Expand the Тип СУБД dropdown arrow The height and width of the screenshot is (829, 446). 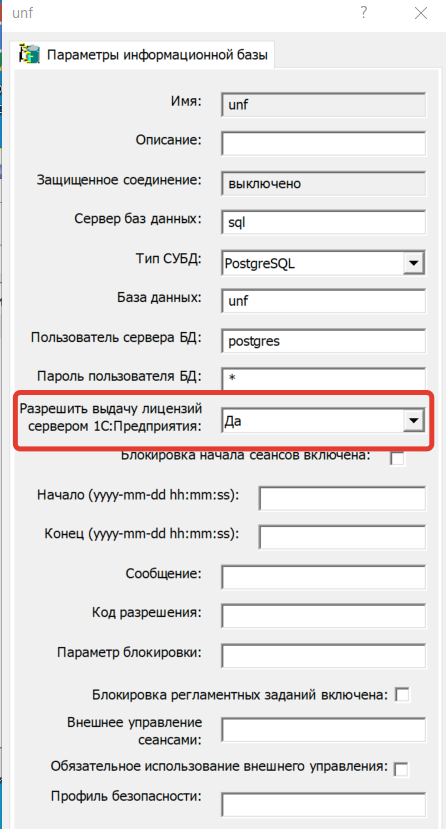tap(414, 263)
